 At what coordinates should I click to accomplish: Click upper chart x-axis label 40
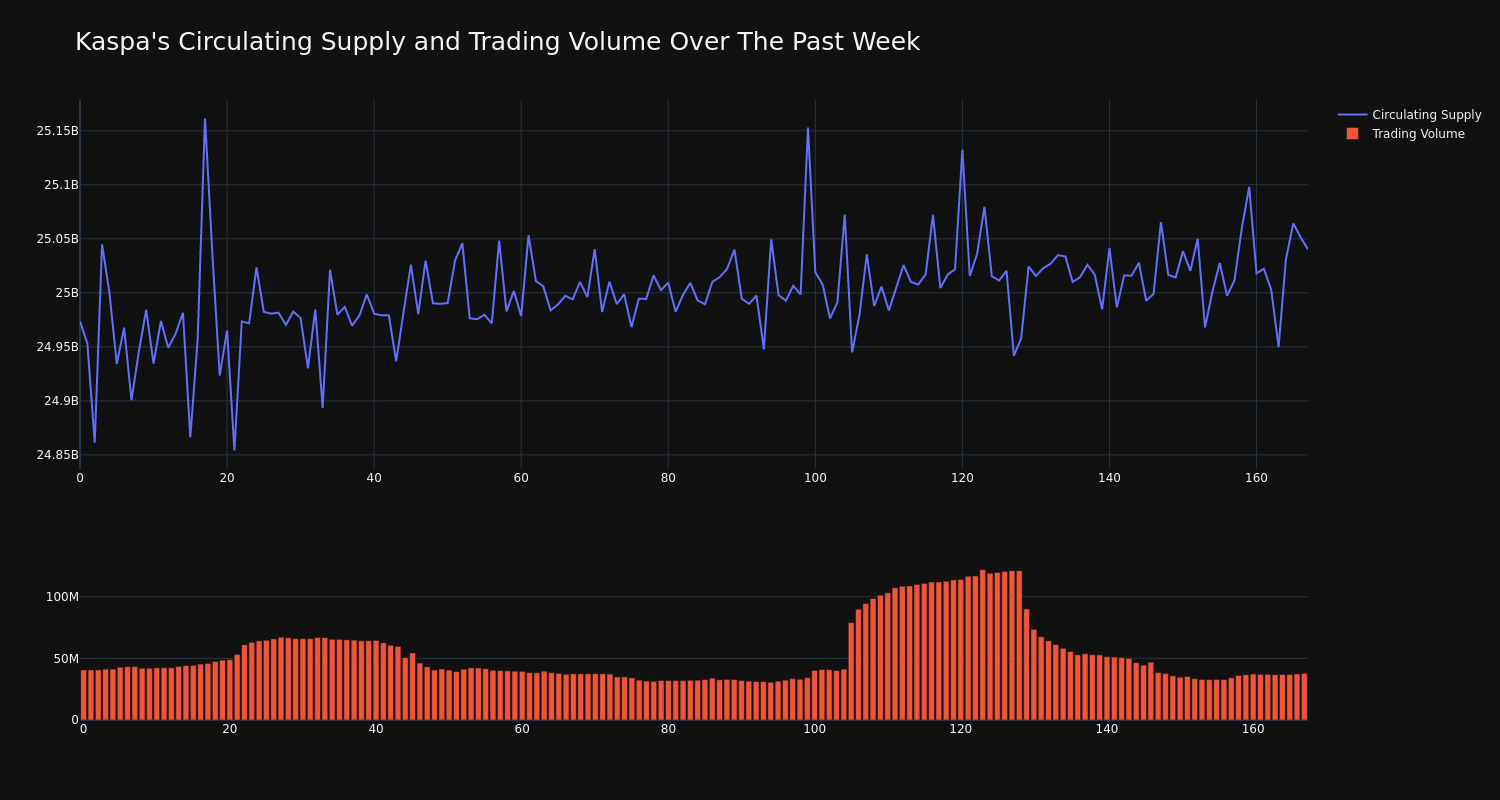click(x=374, y=478)
